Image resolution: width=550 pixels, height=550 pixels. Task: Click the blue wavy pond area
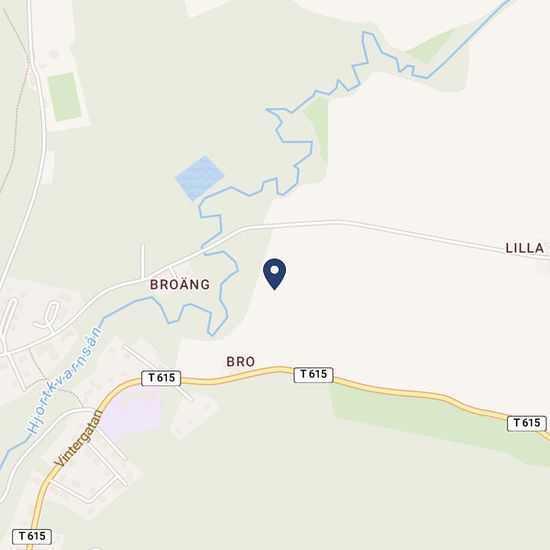pyautogui.click(x=200, y=178)
